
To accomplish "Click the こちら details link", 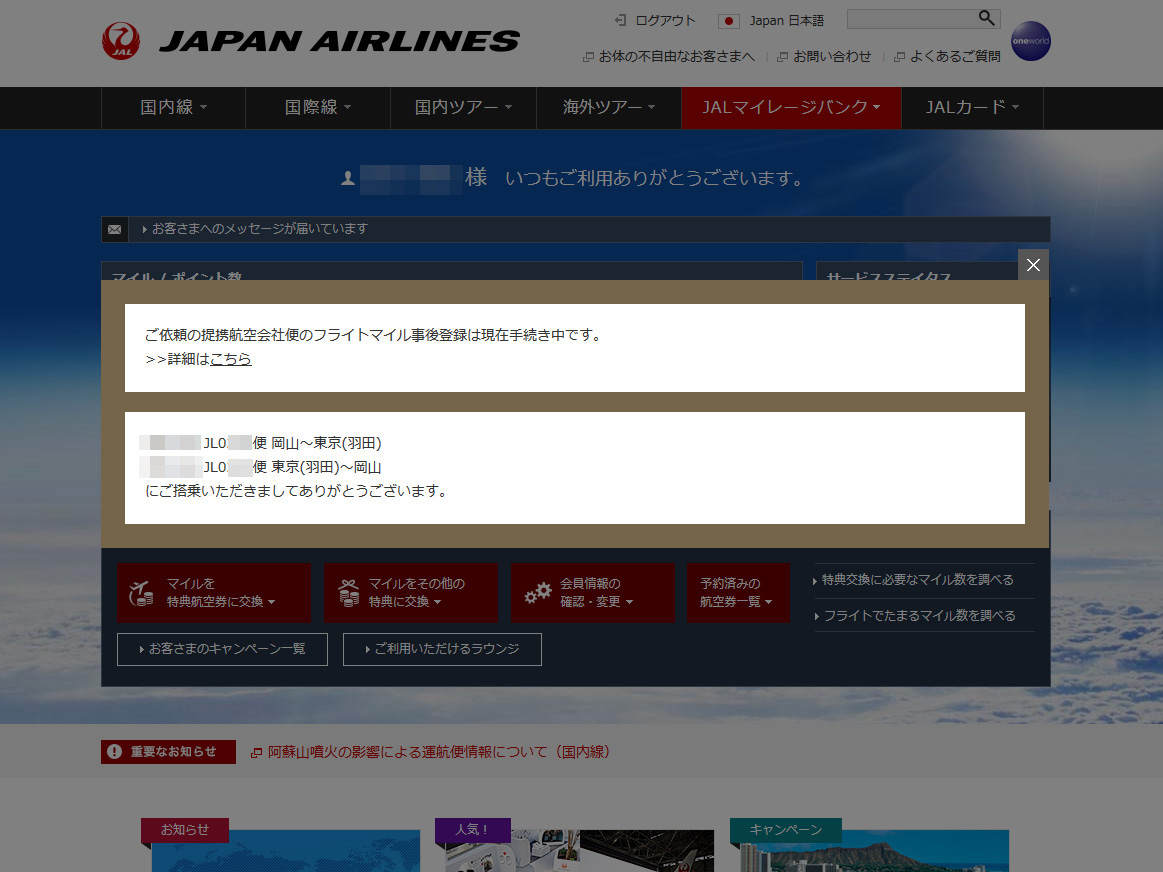I will tap(231, 359).
